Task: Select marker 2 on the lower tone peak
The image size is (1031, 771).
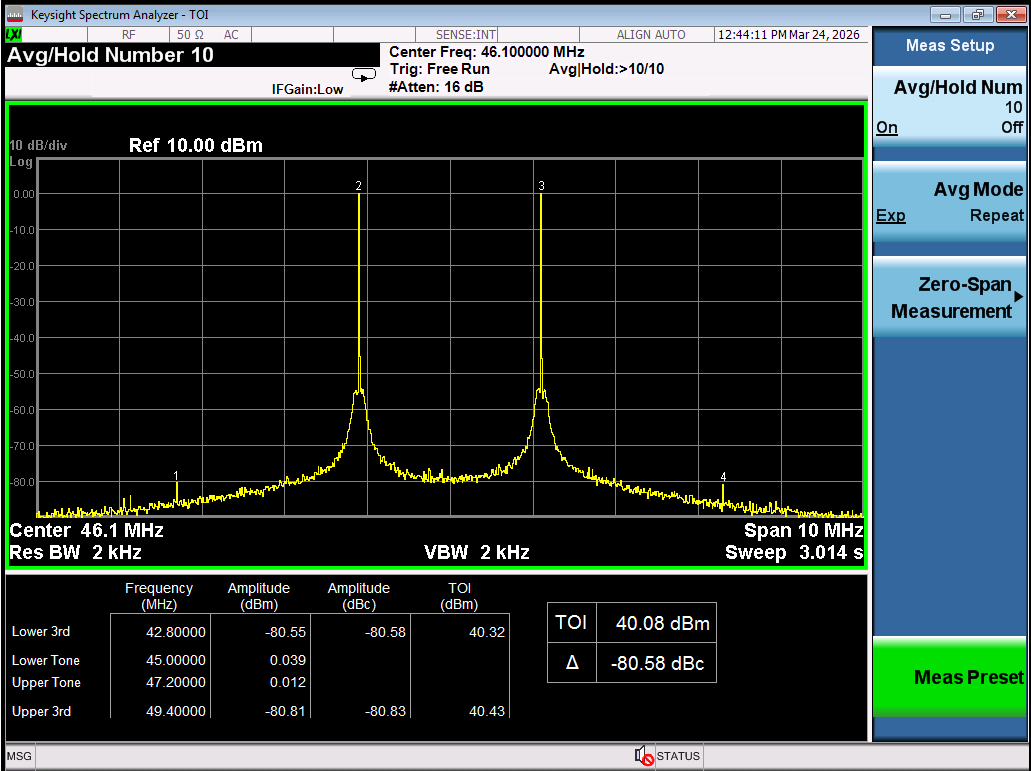Action: pos(358,186)
